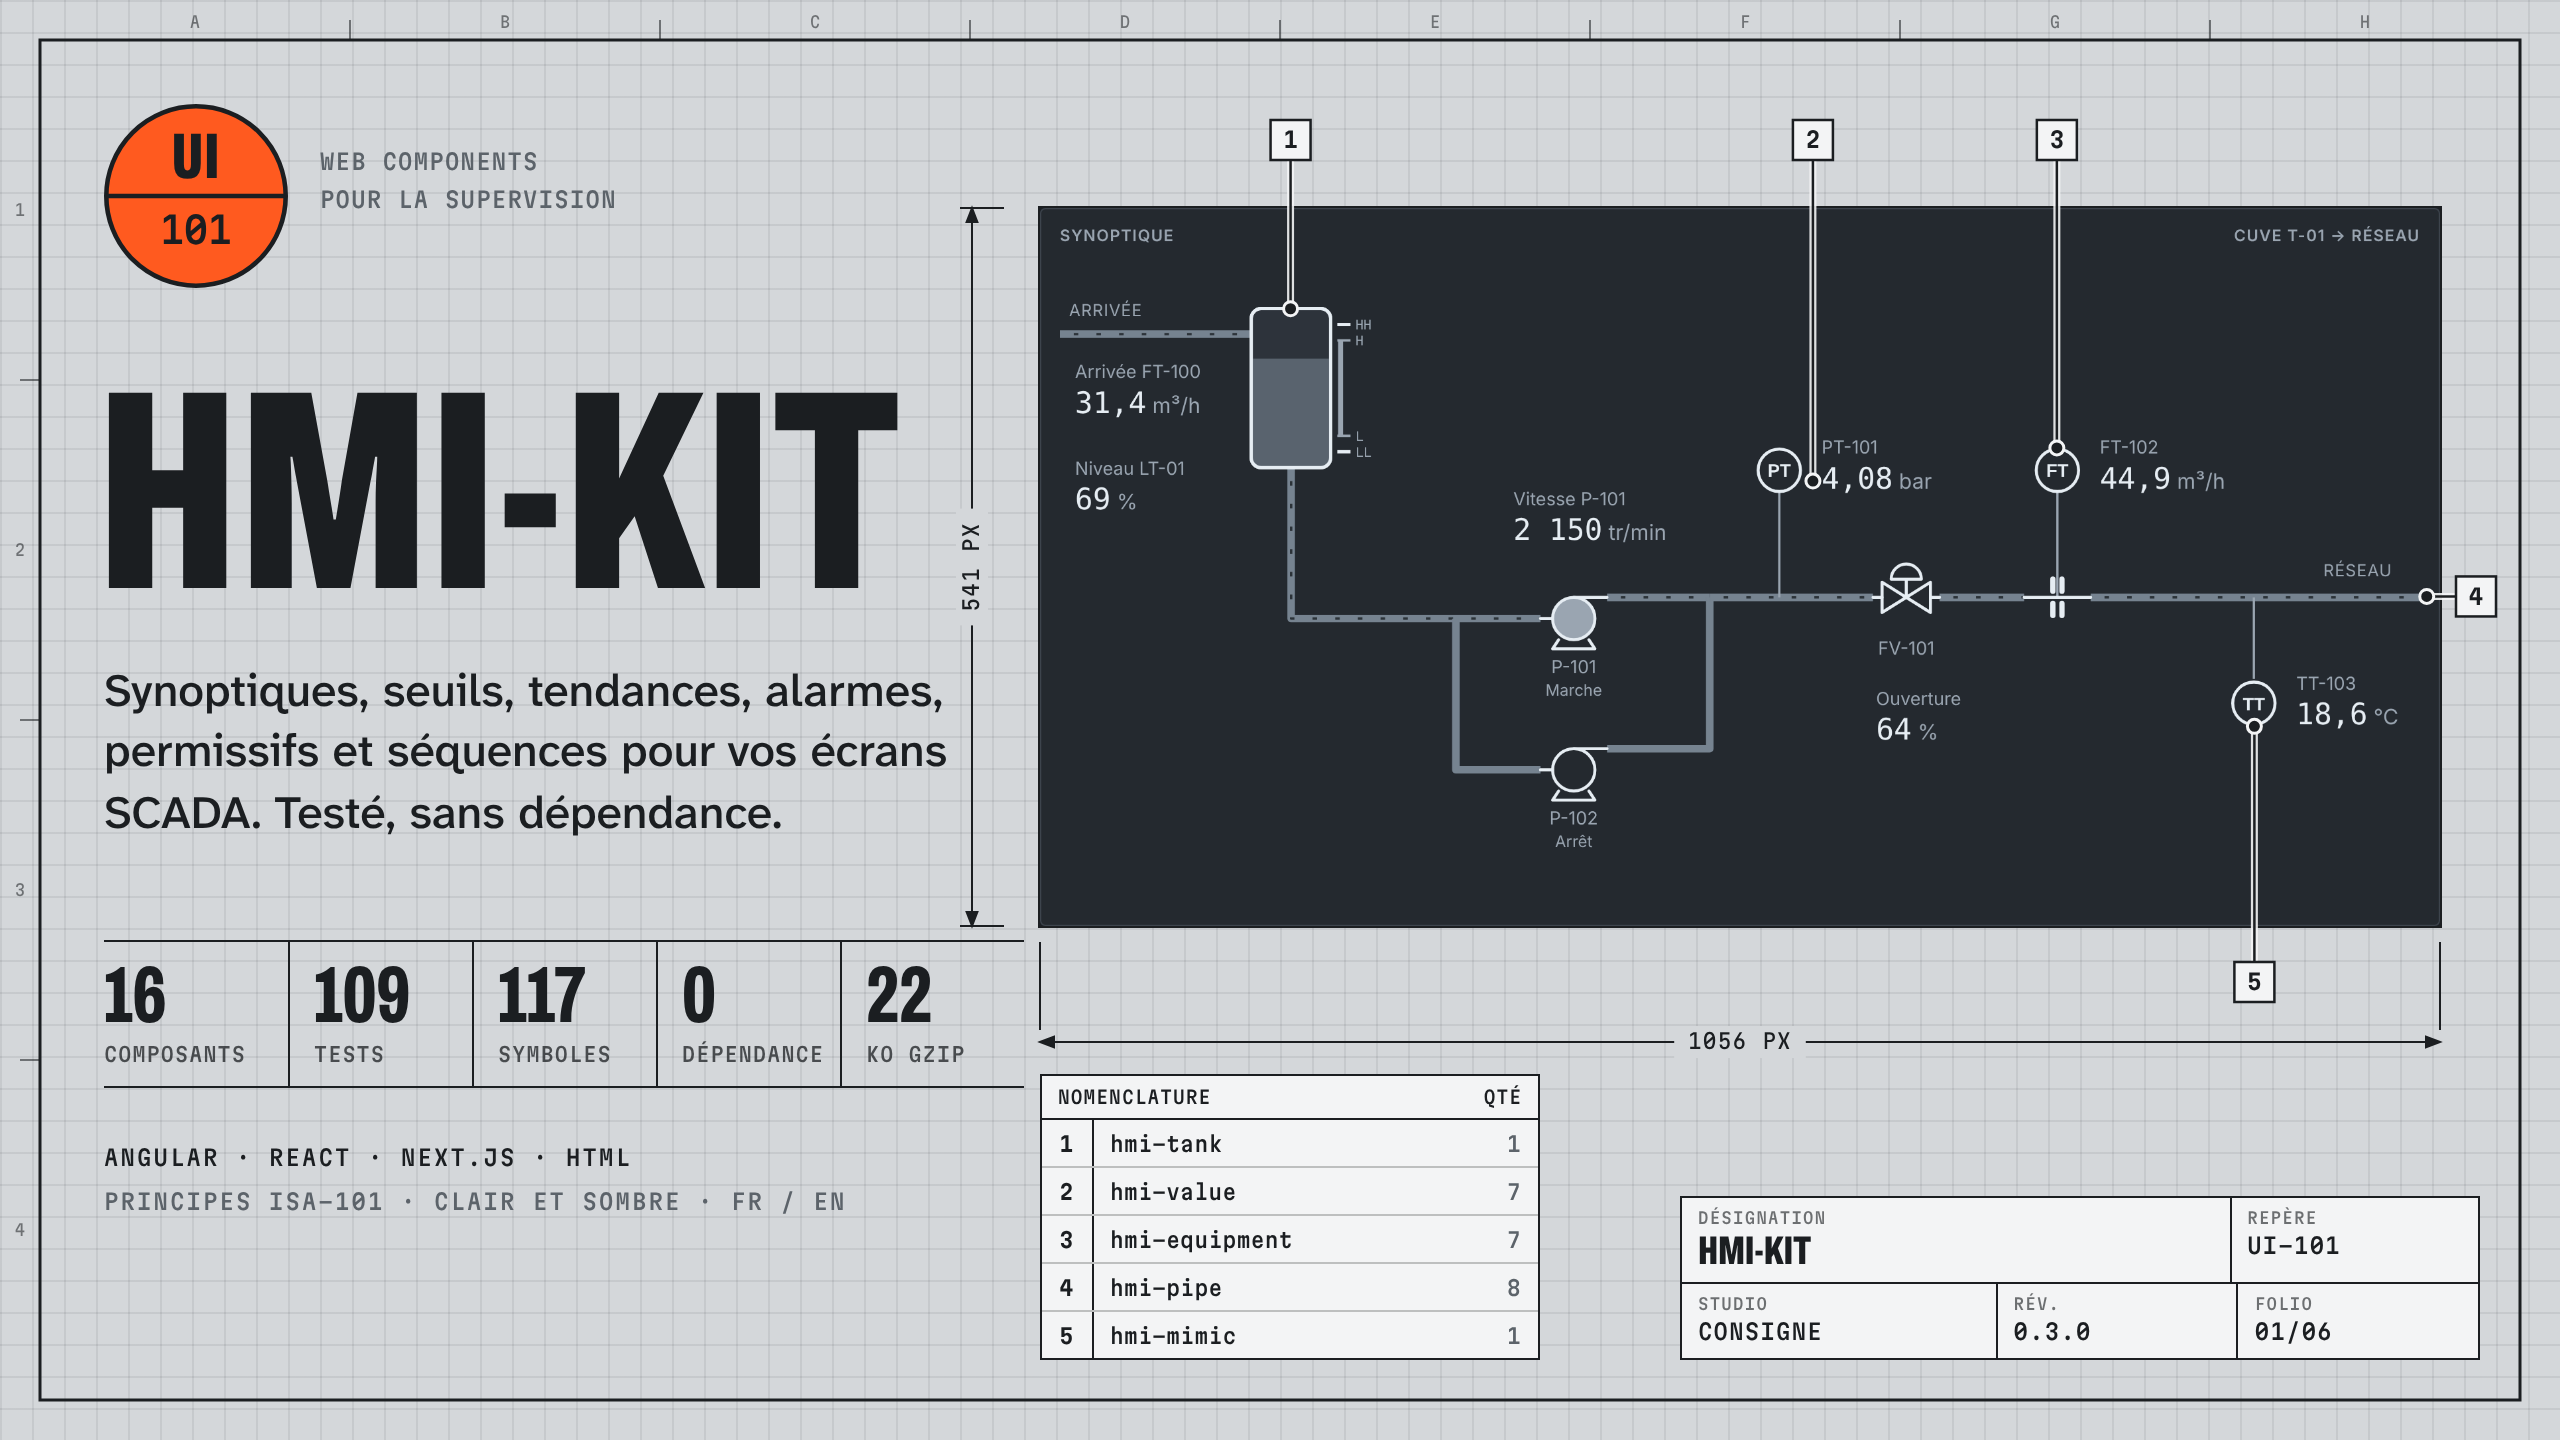Click the RÉSEAU pipe end connector circle
The height and width of the screenshot is (1440, 2560).
(2427, 597)
